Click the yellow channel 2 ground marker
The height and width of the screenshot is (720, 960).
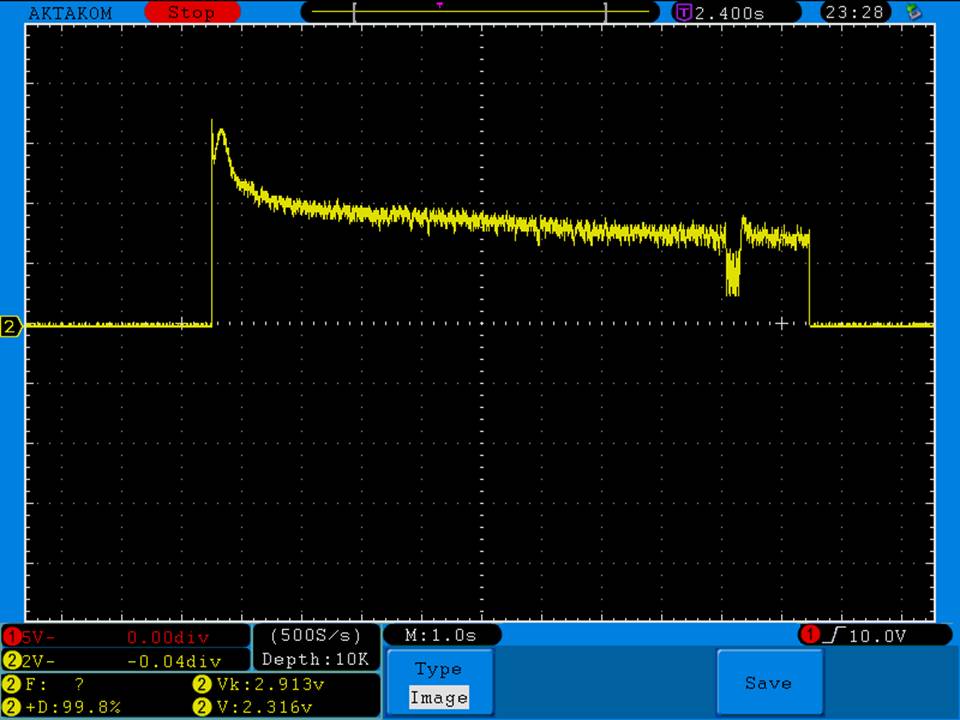(11, 327)
